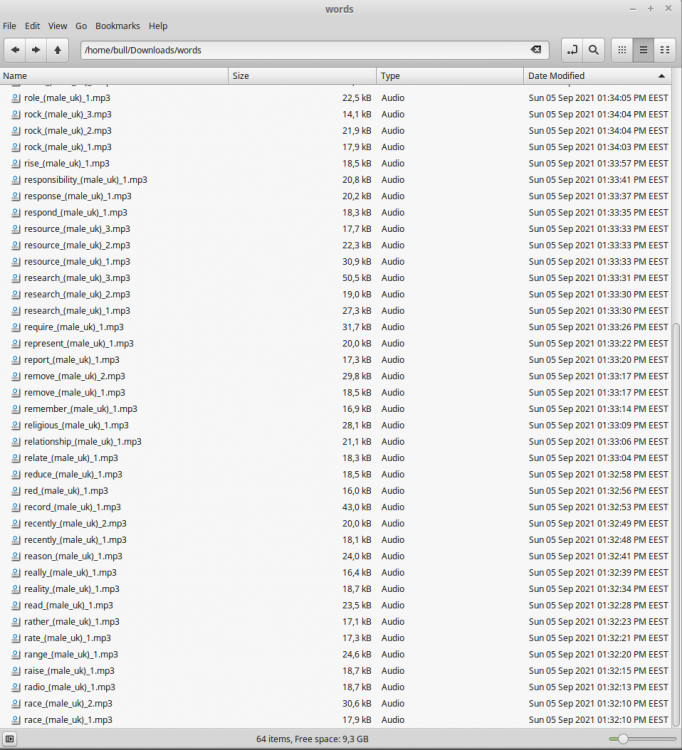Toggle the location entry mode button
This screenshot has width=682, height=750.
[x=572, y=49]
